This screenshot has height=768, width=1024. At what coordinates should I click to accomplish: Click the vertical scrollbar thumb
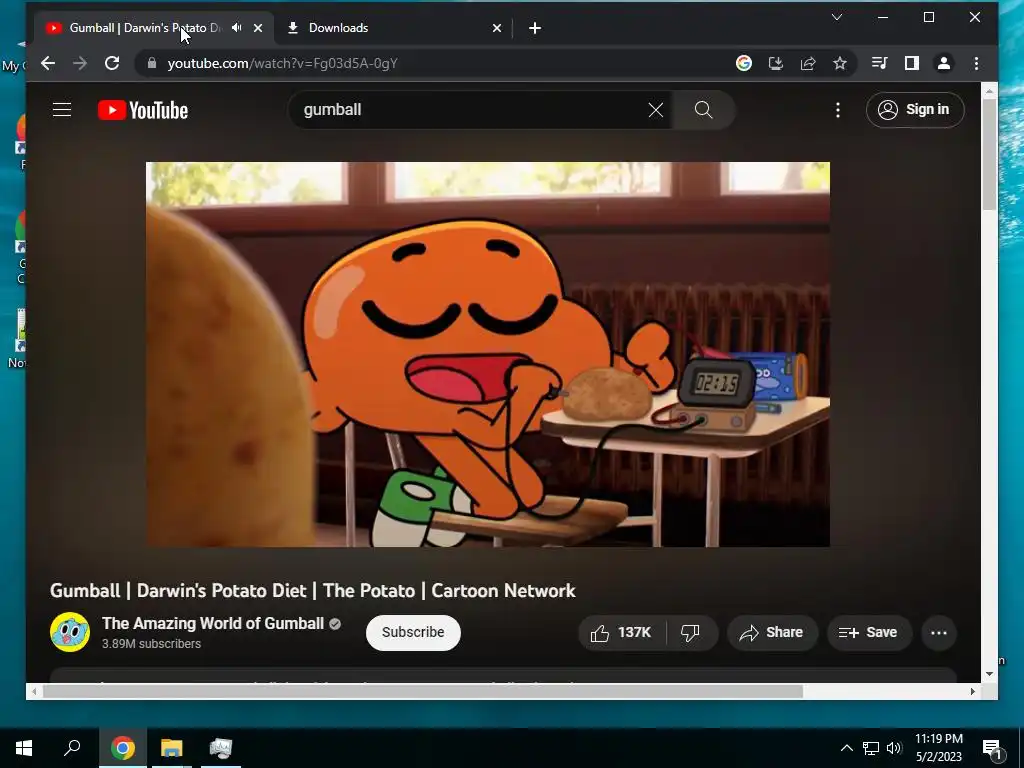pyautogui.click(x=989, y=154)
